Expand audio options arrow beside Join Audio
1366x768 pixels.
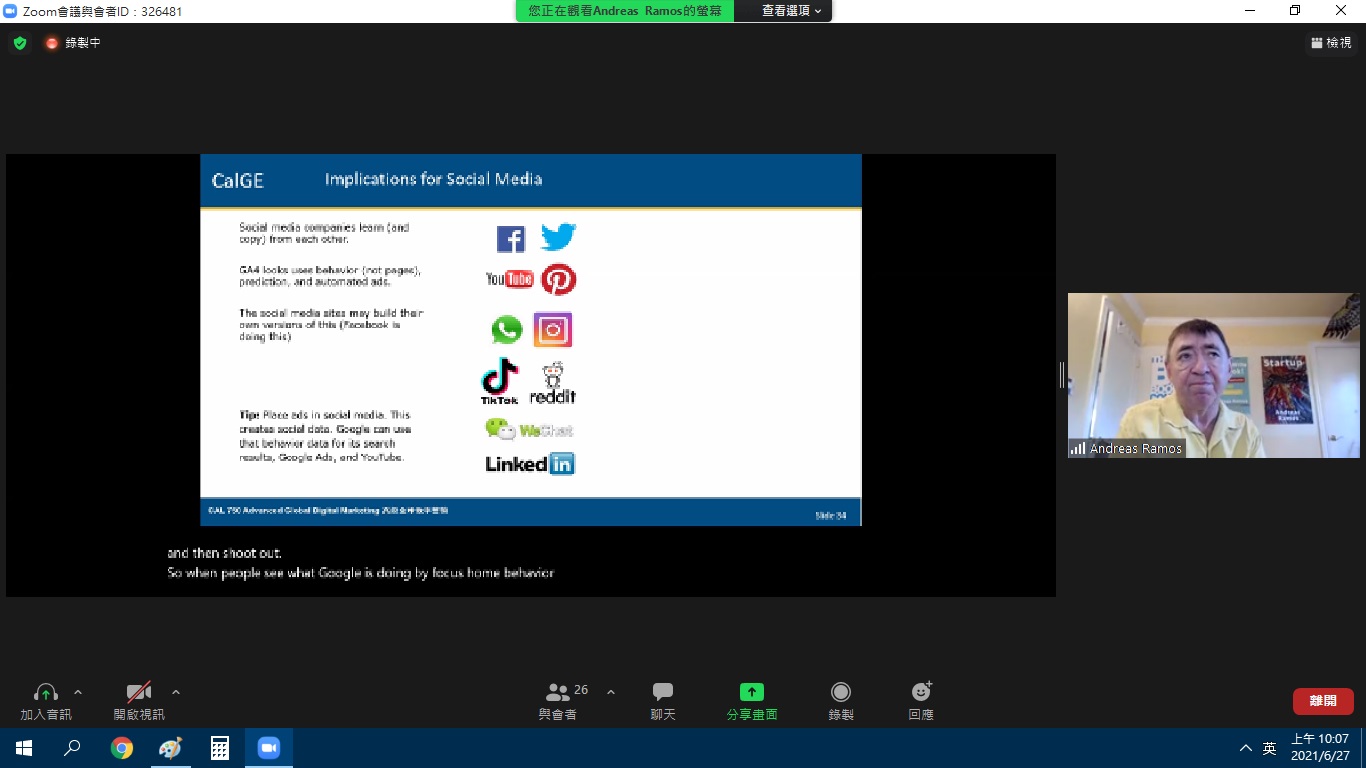pos(78,692)
